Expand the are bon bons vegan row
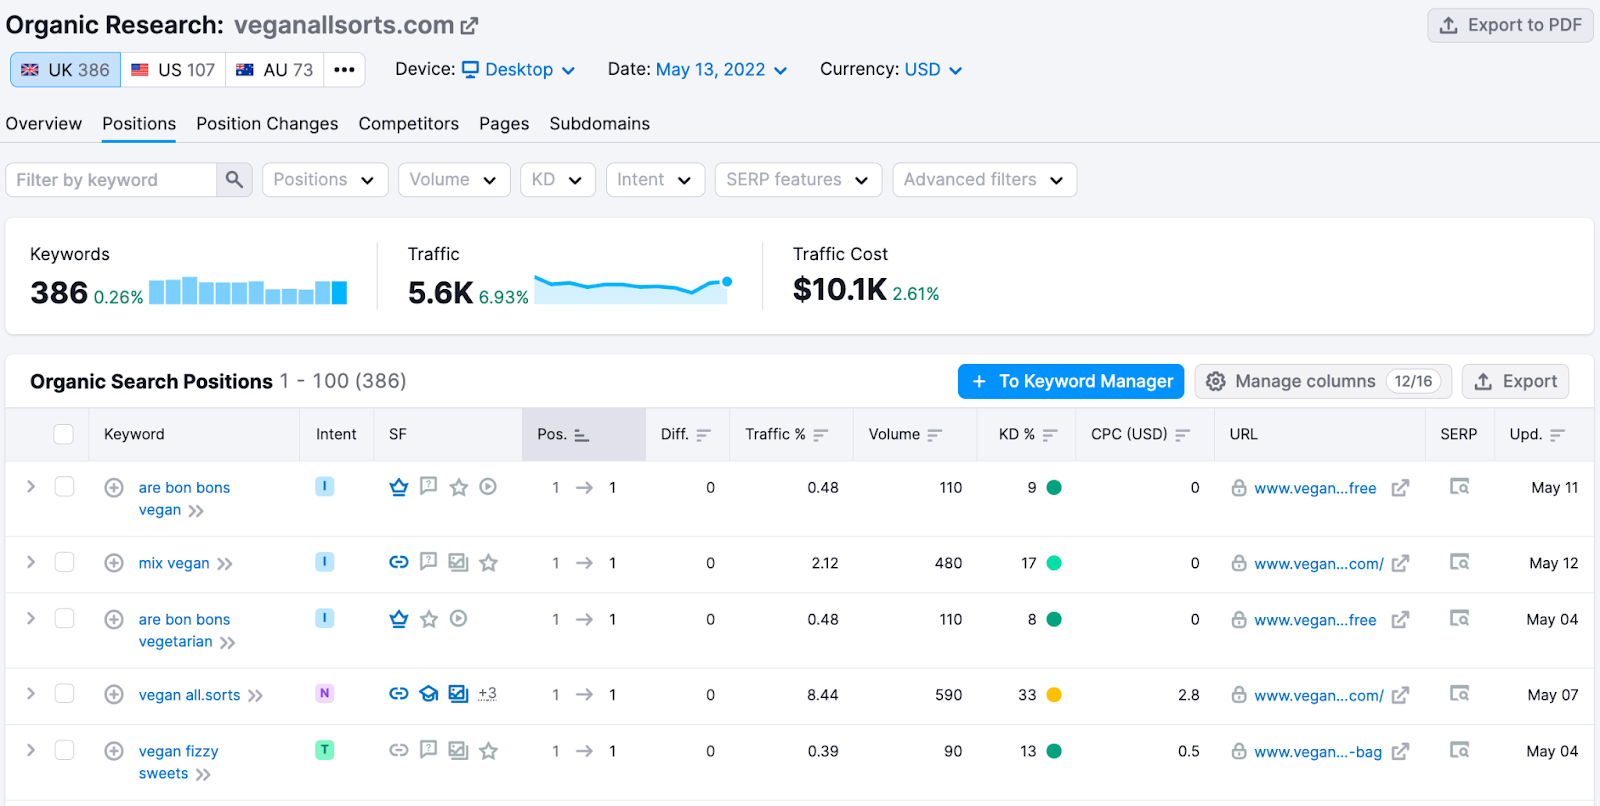This screenshot has width=1600, height=806. (31, 487)
